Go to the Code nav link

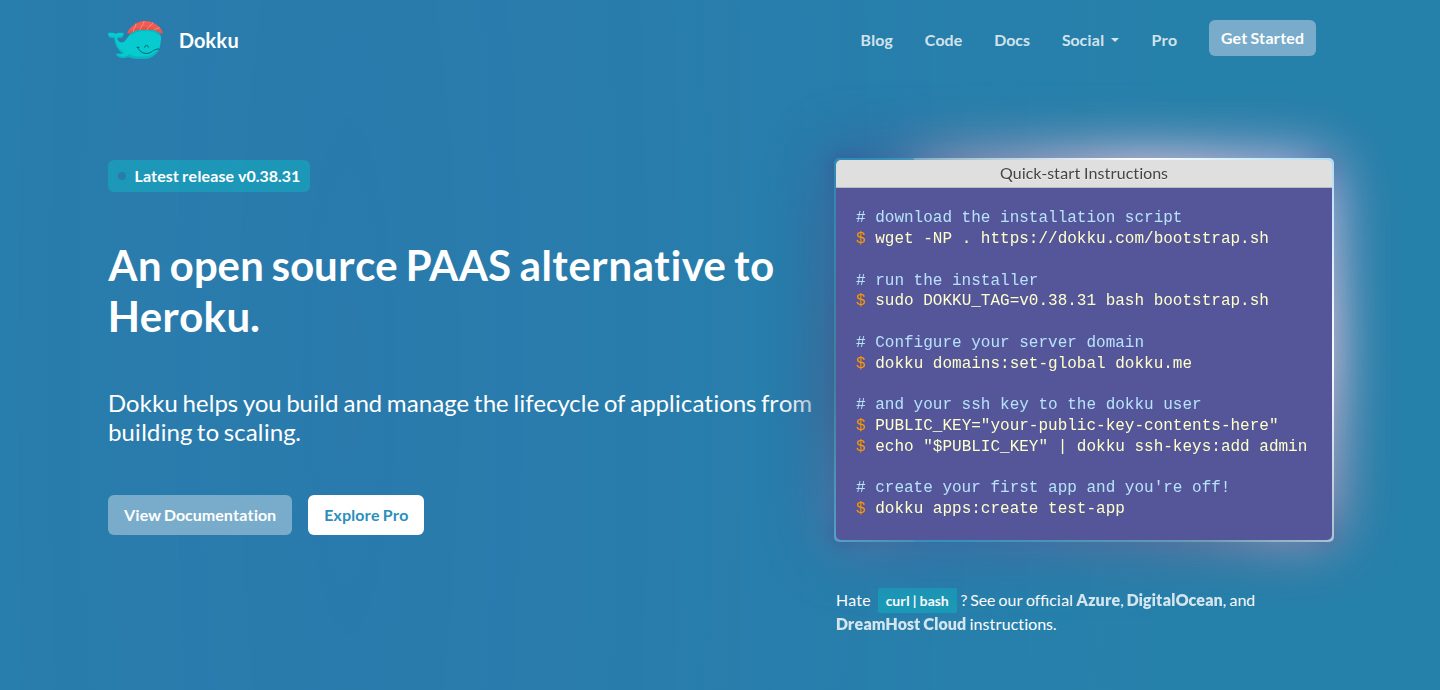click(x=943, y=41)
